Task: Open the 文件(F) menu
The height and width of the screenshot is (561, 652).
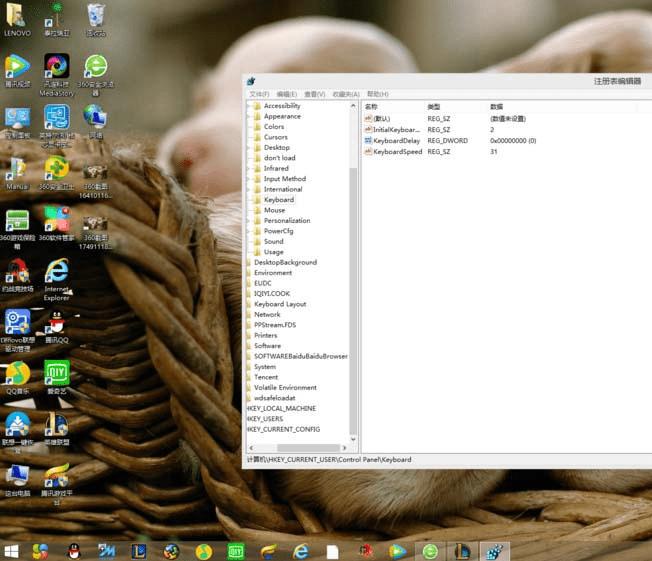Action: pyautogui.click(x=259, y=94)
